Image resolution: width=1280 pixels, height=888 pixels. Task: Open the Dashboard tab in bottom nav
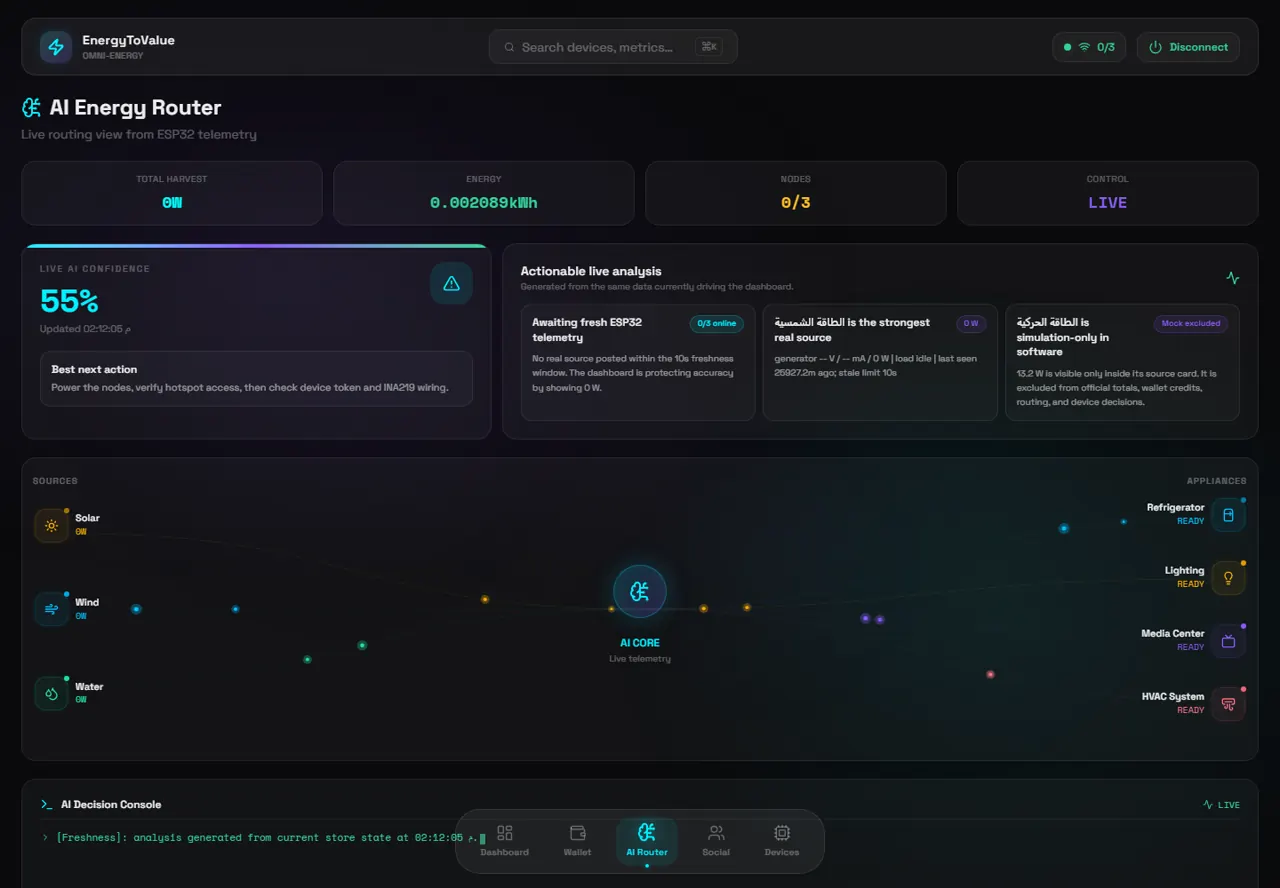tap(504, 840)
